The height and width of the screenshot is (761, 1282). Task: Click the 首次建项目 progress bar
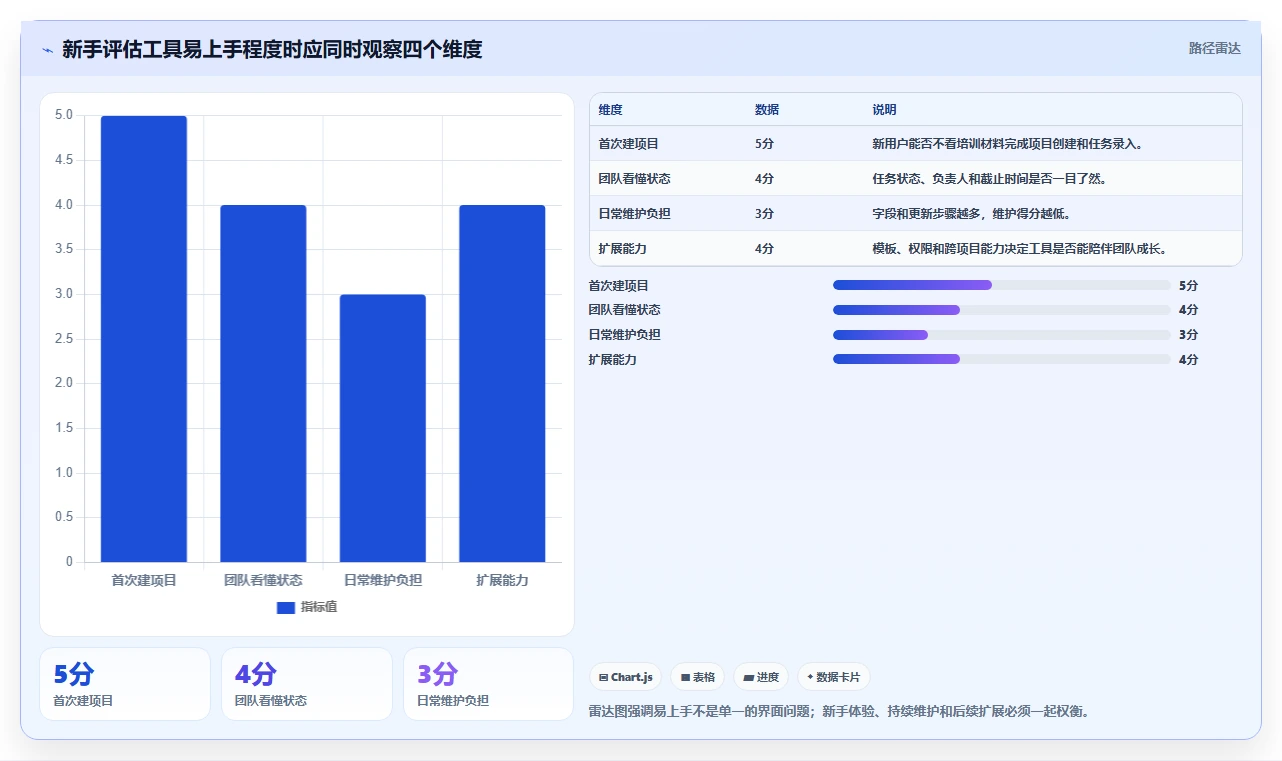[x=1001, y=285]
